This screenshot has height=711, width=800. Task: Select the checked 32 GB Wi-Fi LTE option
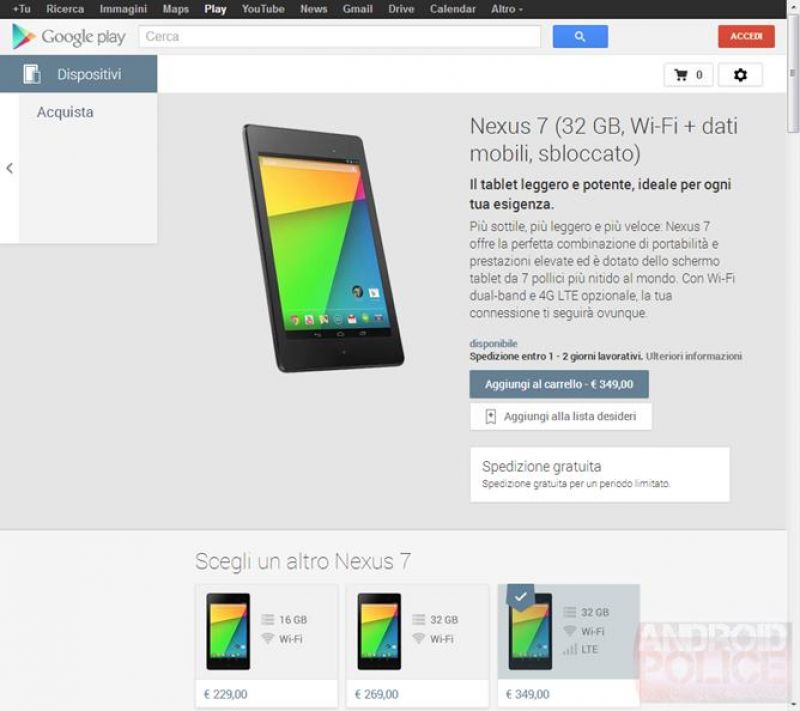tap(568, 646)
